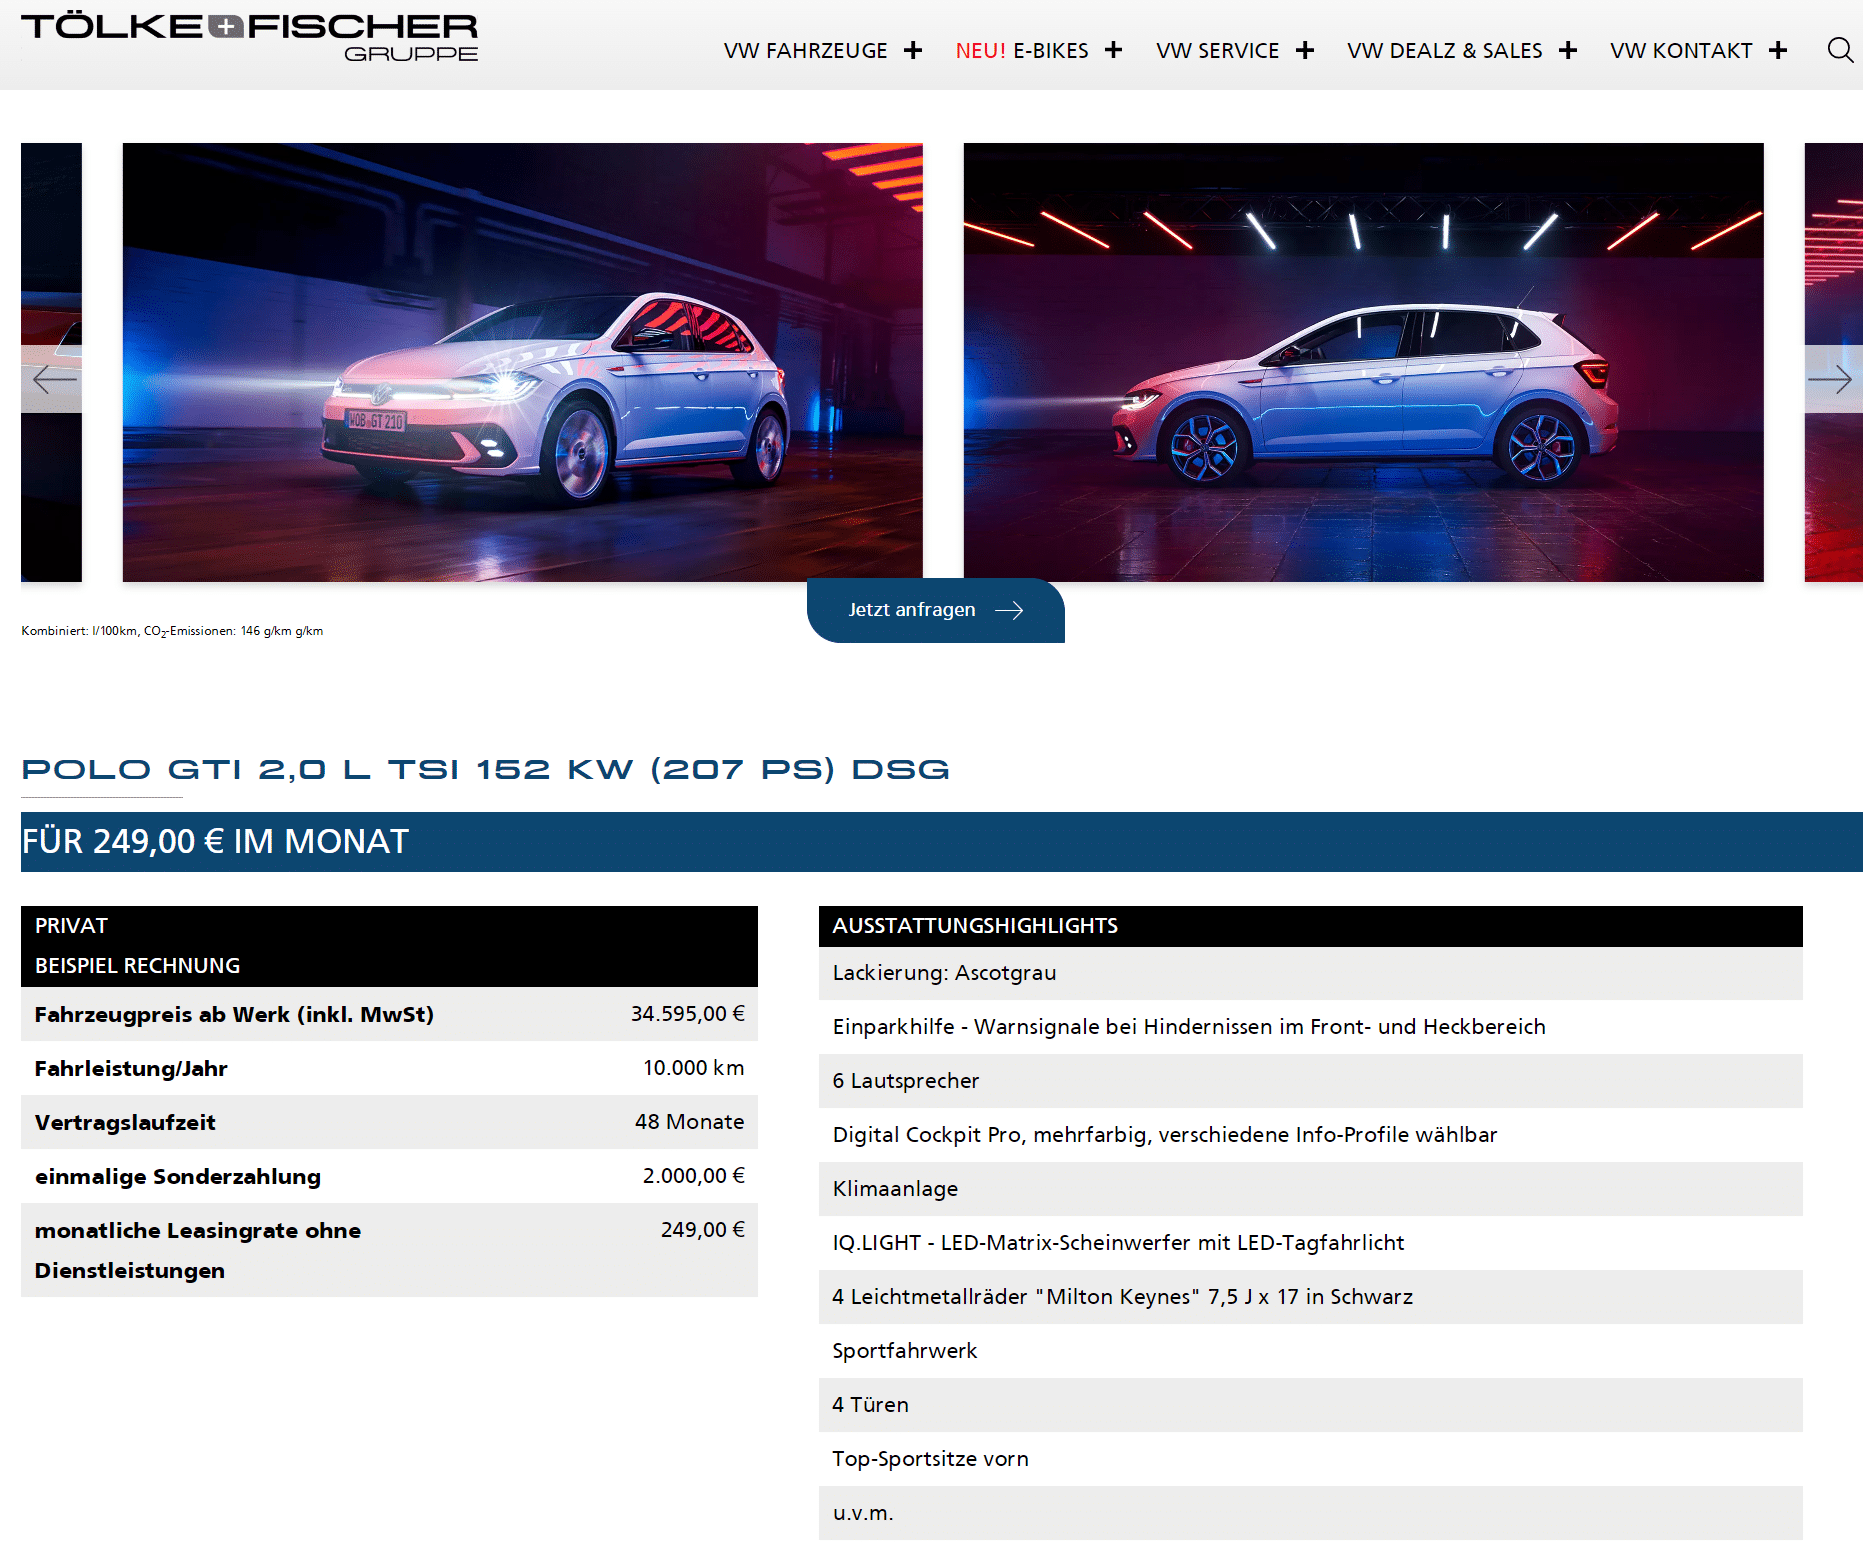
Task: Expand E-Bikes plus icon
Action: coord(1114,50)
